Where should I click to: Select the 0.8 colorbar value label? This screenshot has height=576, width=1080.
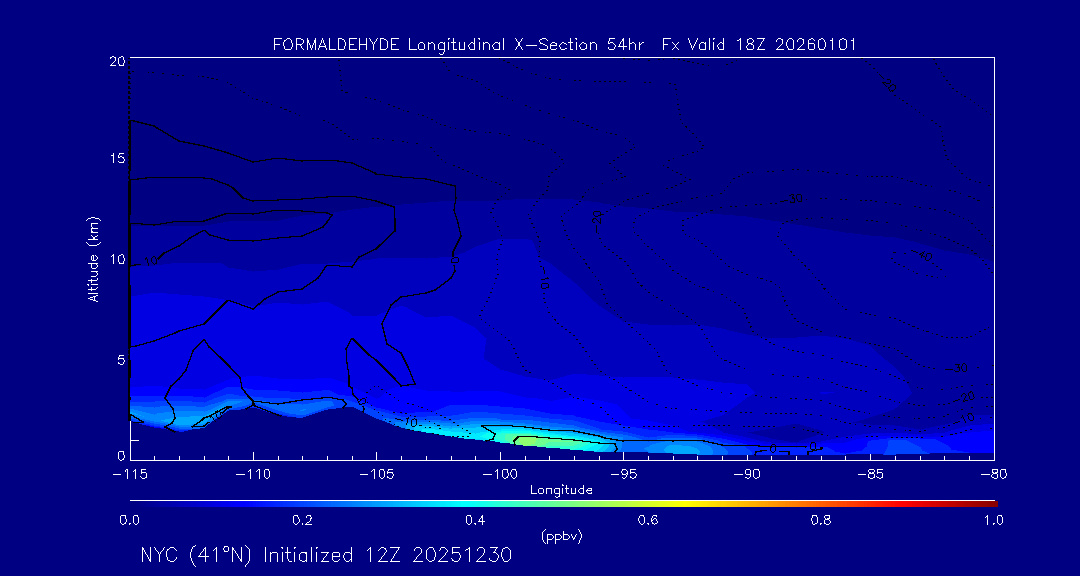821,520
